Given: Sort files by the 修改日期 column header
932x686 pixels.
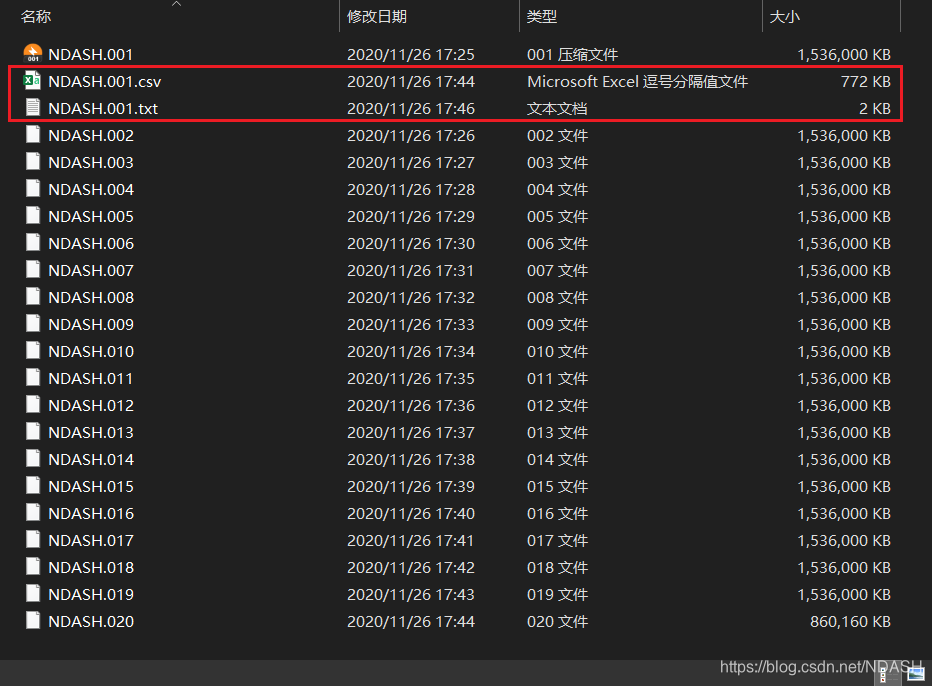Looking at the screenshot, I should click(x=377, y=17).
